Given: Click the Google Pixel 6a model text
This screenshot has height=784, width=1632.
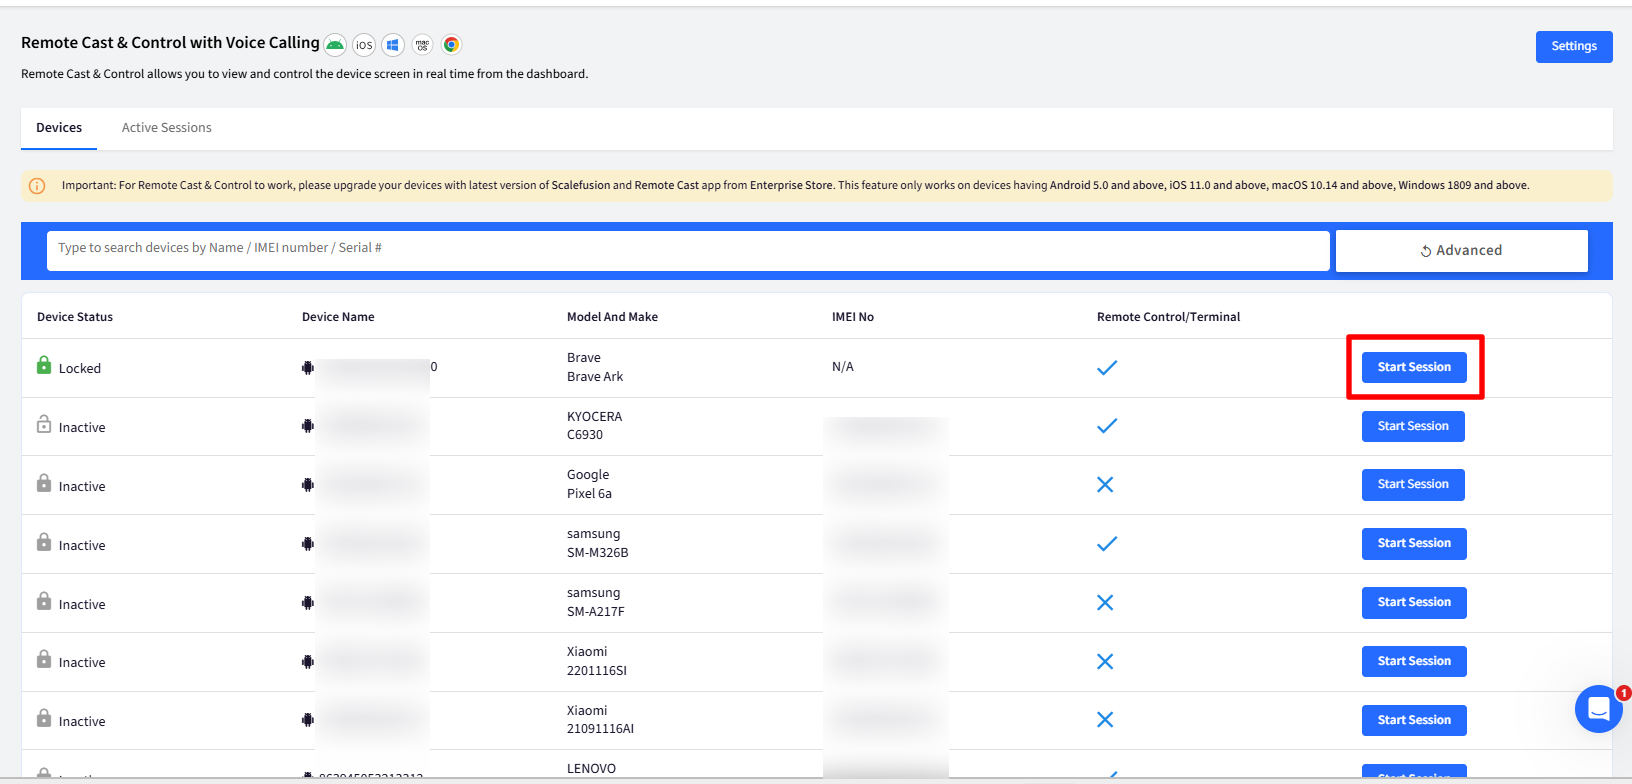Looking at the screenshot, I should (589, 484).
